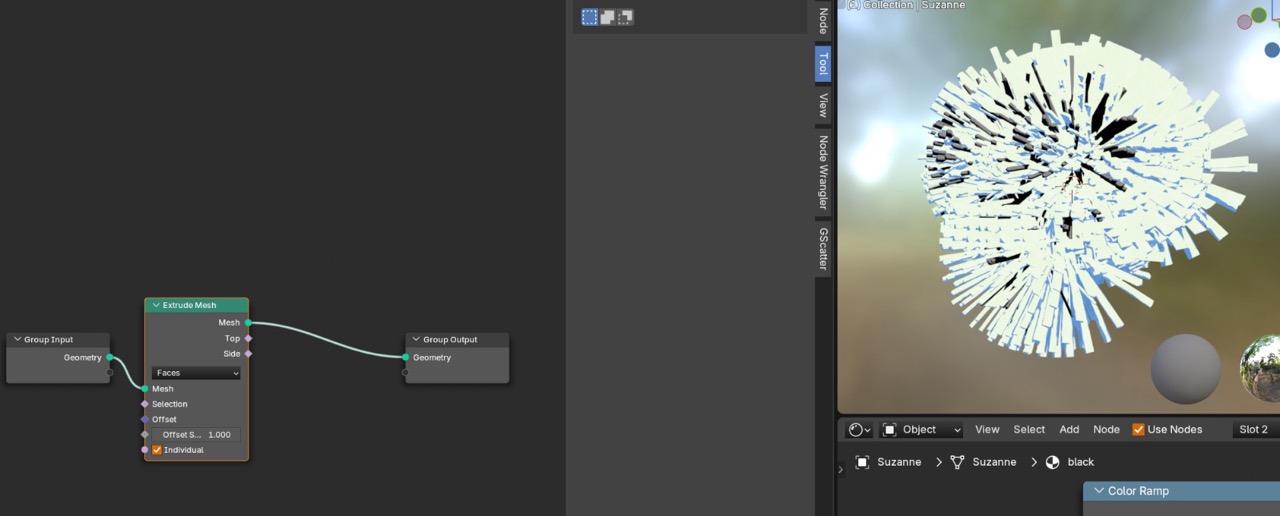The image size is (1280, 516).
Task: Open the Object shader type dropdown
Action: pyautogui.click(x=922, y=430)
